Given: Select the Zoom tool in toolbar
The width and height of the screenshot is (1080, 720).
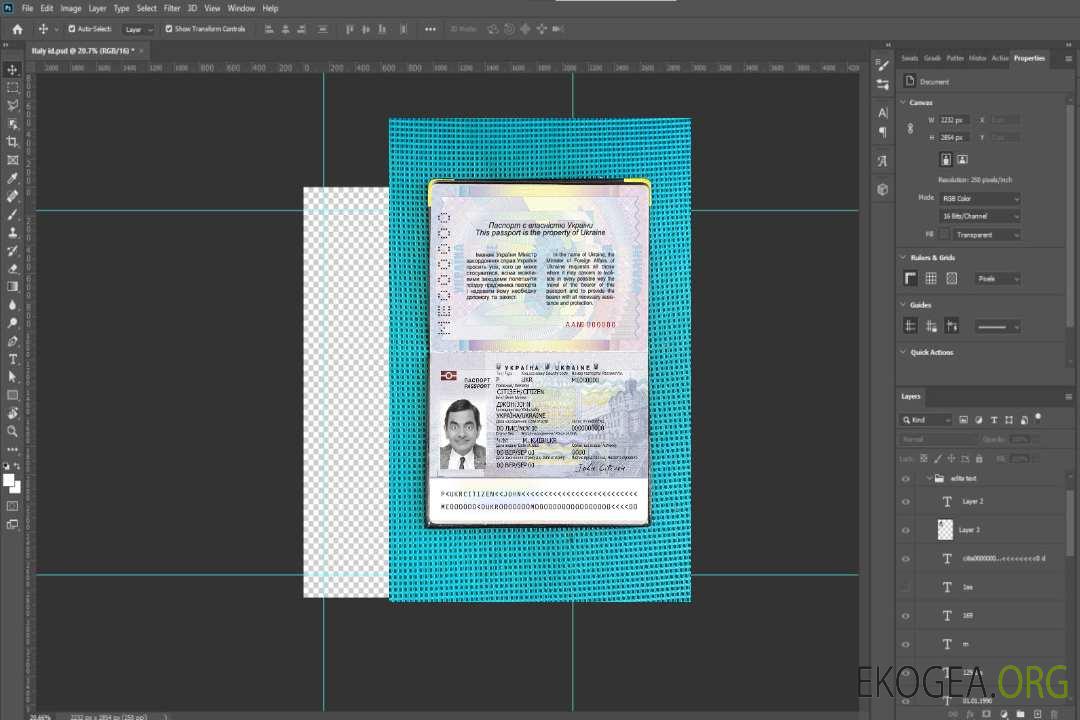Looking at the screenshot, I should [12, 431].
